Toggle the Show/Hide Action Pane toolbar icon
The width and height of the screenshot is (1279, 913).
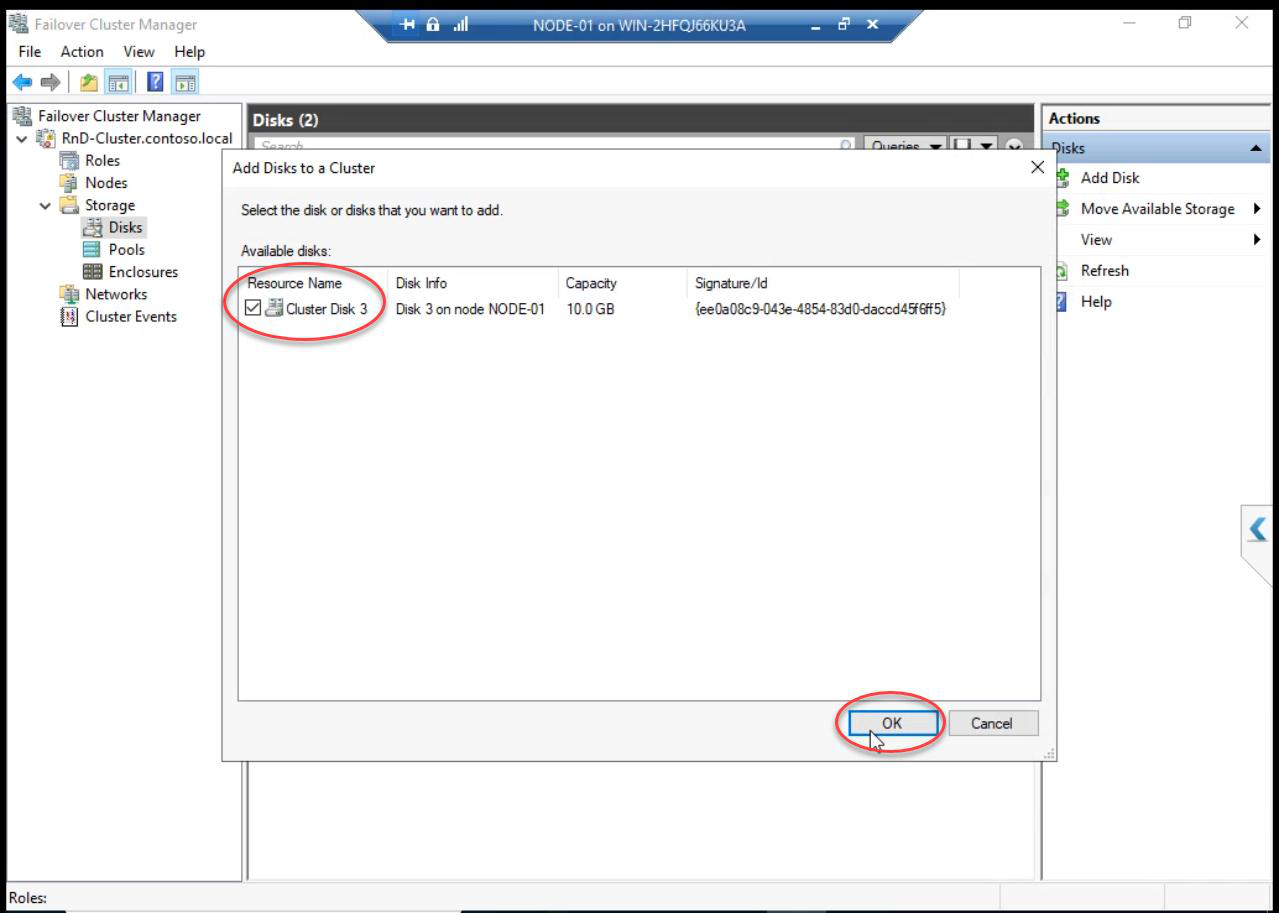coord(185,82)
